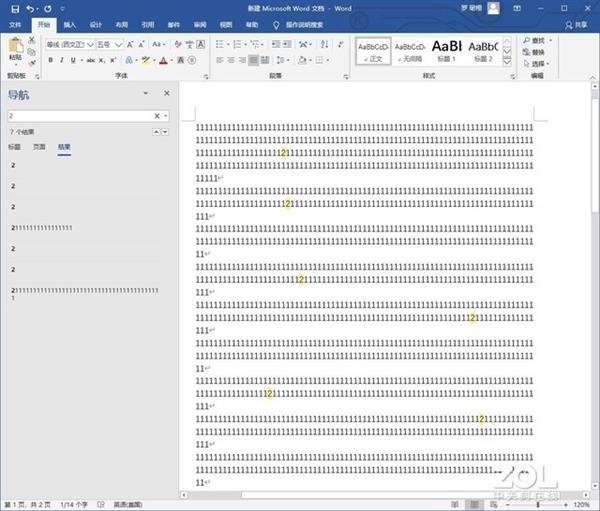600x511 pixels.
Task: Go to next search result arrow
Action: (165, 132)
